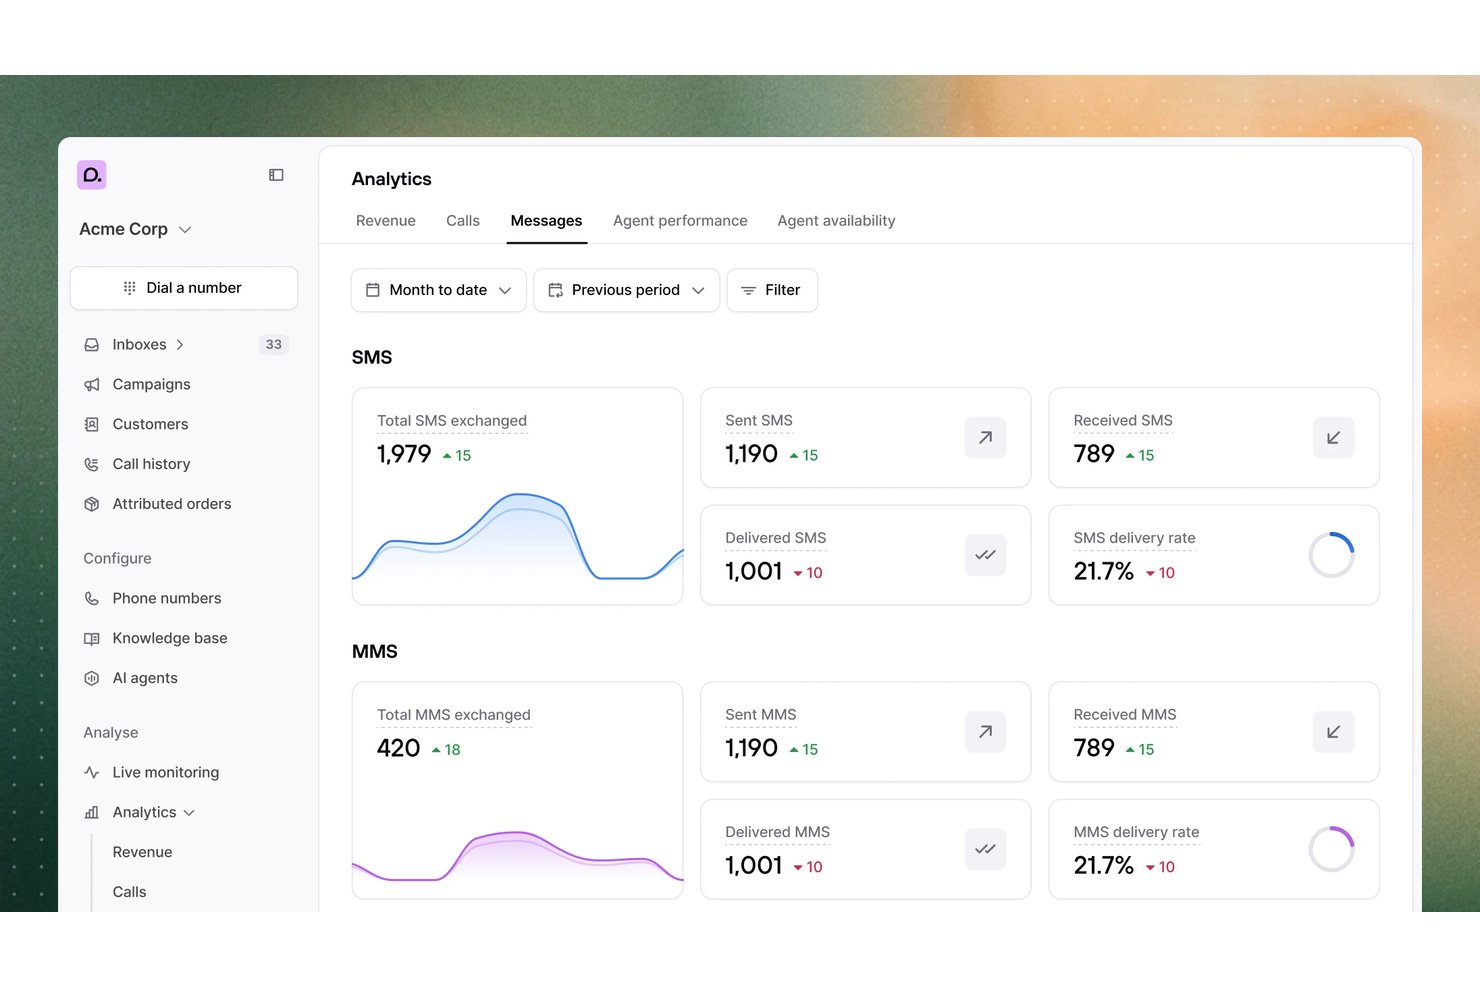This screenshot has height=987, width=1480.
Task: Expand the Inboxes chevron
Action: tap(180, 345)
